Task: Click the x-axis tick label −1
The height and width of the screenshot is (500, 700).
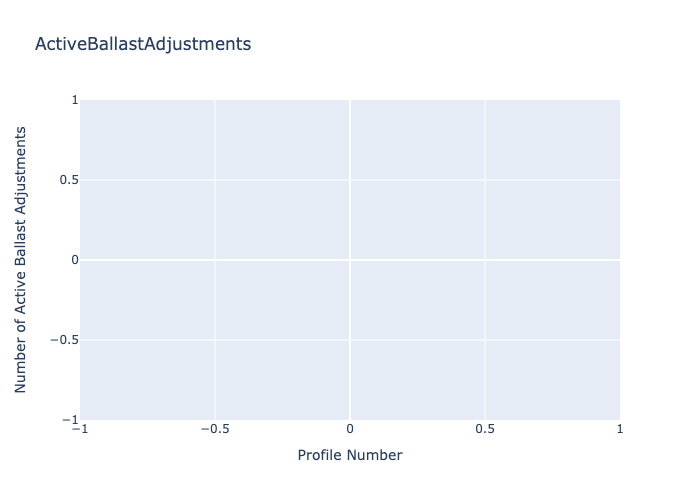Action: pyautogui.click(x=80, y=428)
